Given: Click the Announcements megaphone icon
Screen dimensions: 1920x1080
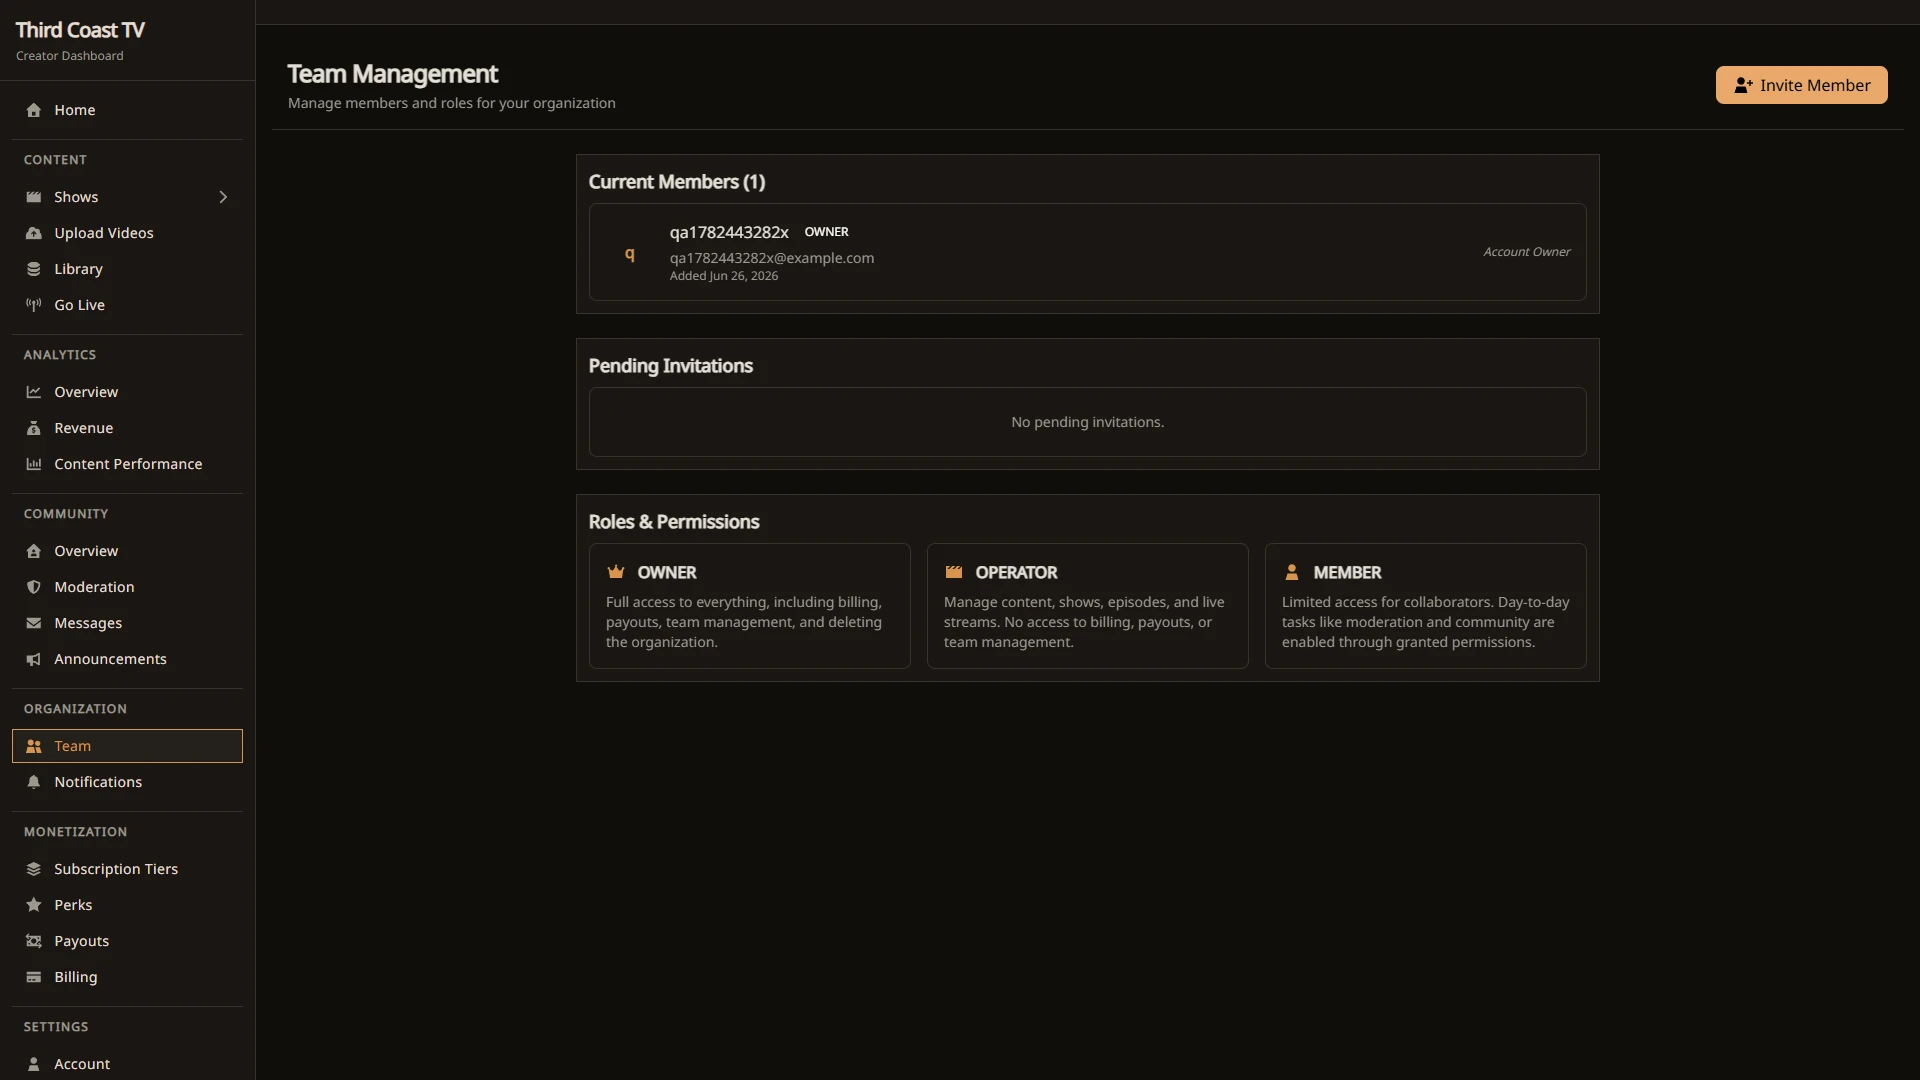Looking at the screenshot, I should point(34,659).
